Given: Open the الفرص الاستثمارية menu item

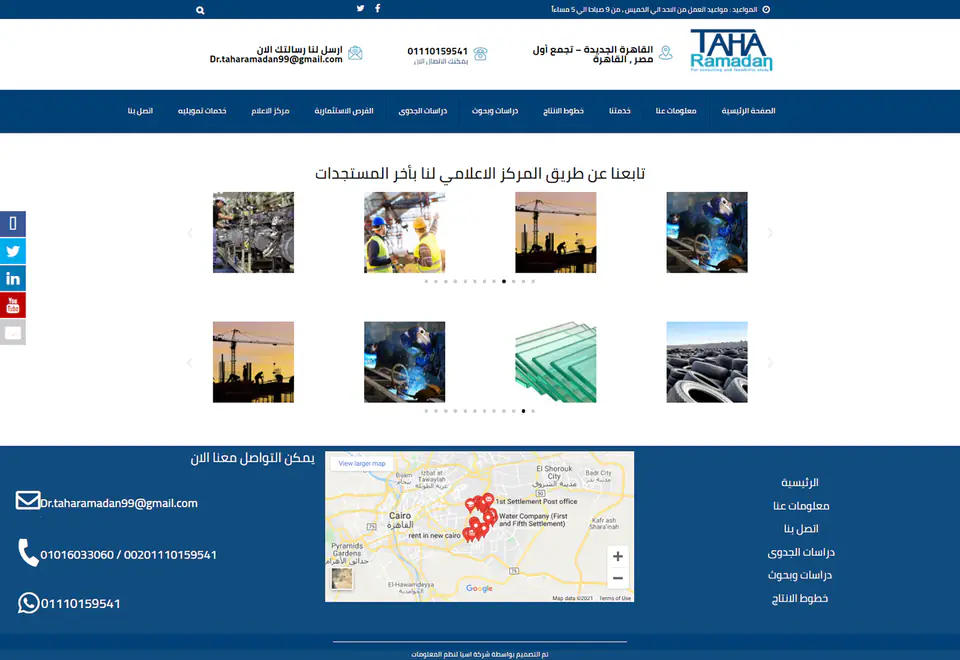Looking at the screenshot, I should tap(344, 111).
